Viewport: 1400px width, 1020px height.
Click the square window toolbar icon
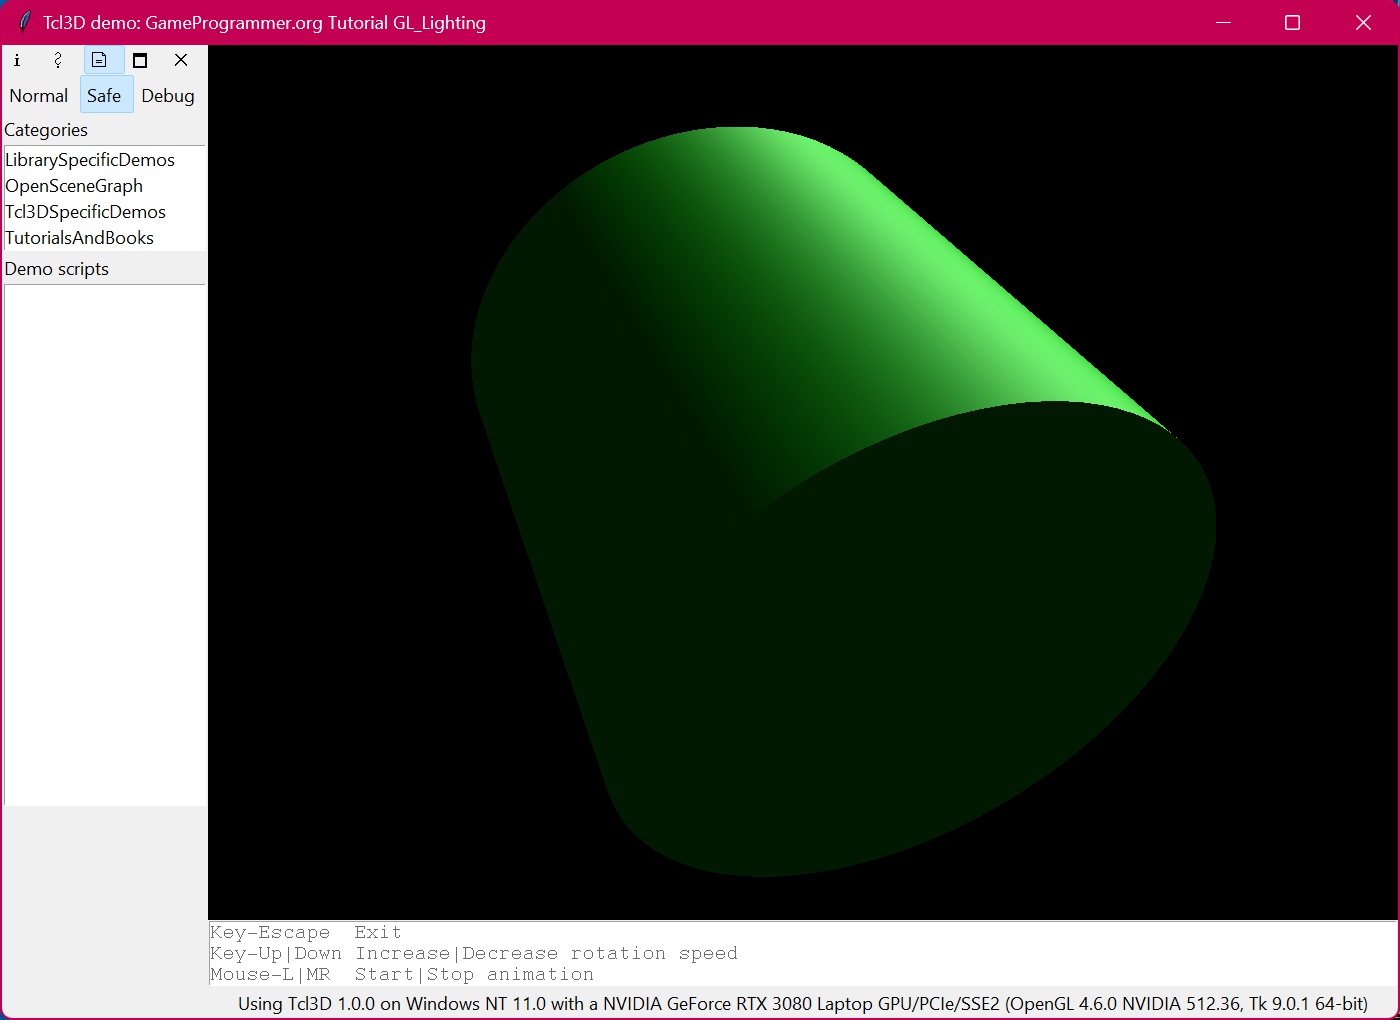click(140, 60)
